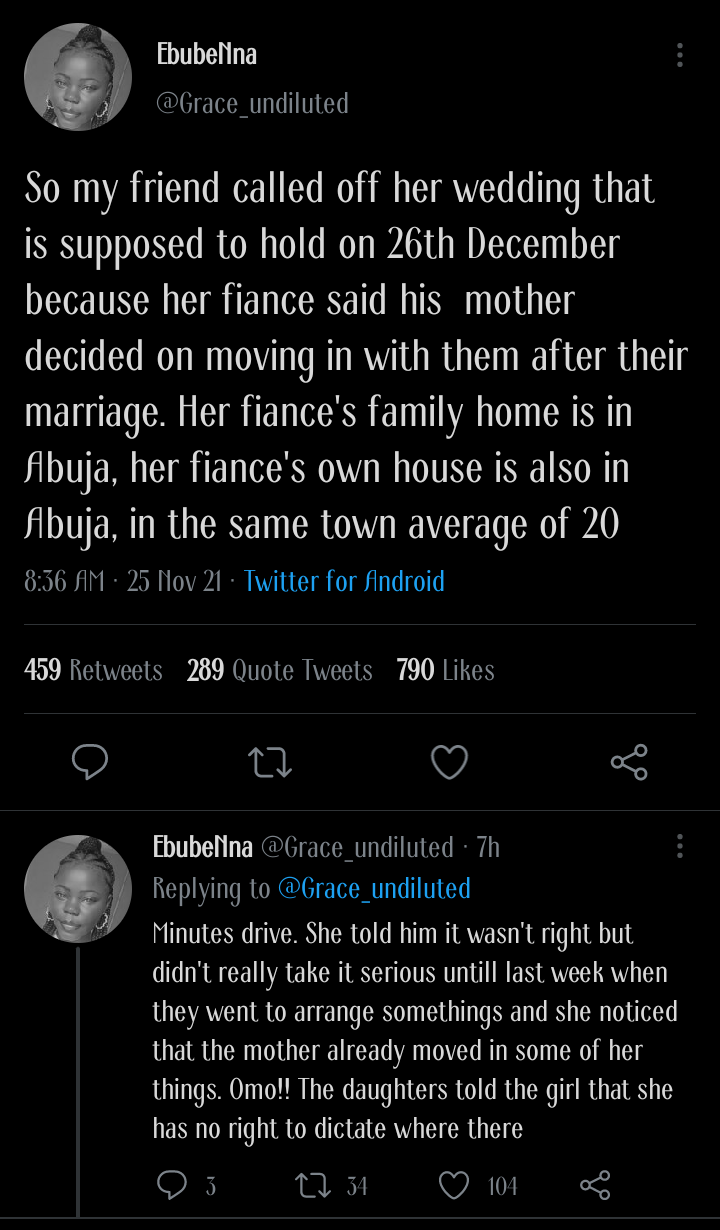Open the three-dot menu on the reply

click(x=681, y=845)
